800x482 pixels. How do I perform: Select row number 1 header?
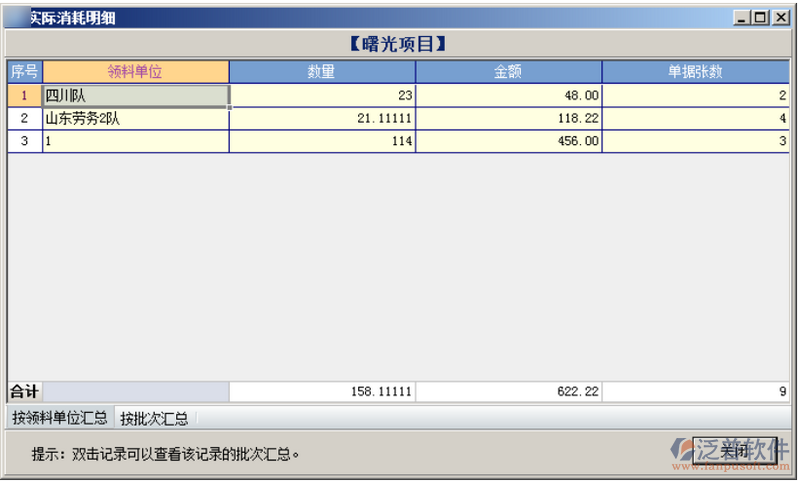(24, 95)
